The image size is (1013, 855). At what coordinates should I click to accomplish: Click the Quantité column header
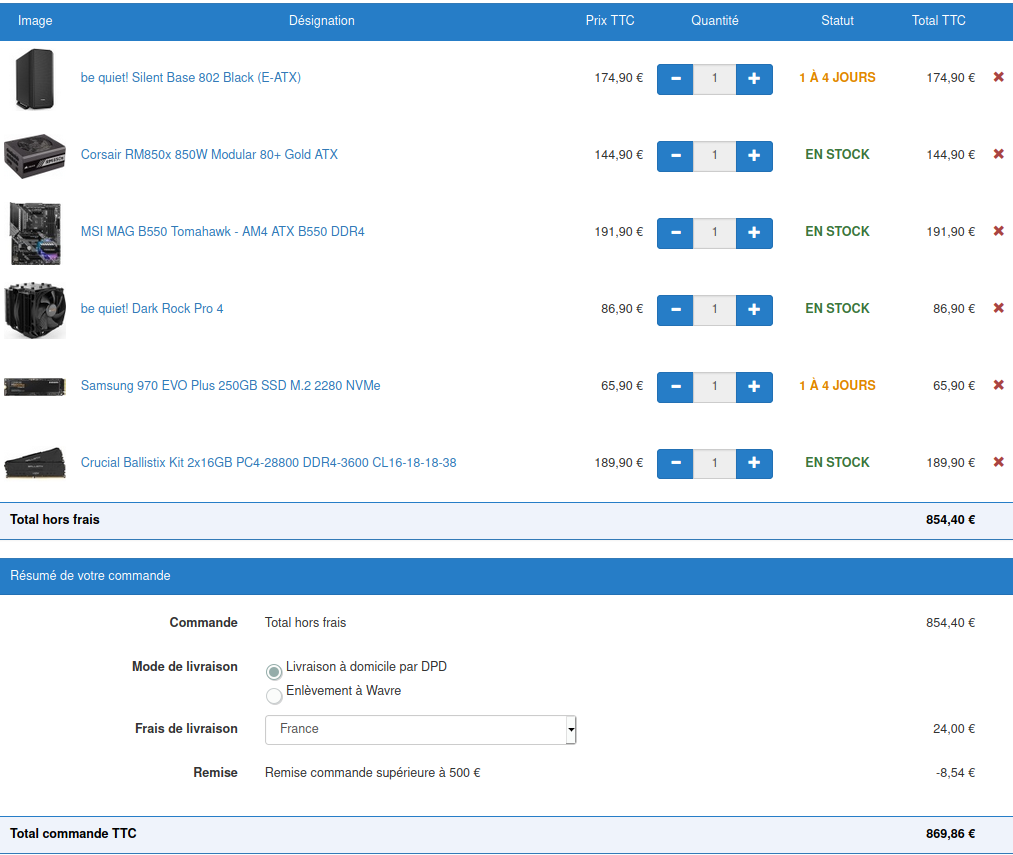[x=715, y=21]
